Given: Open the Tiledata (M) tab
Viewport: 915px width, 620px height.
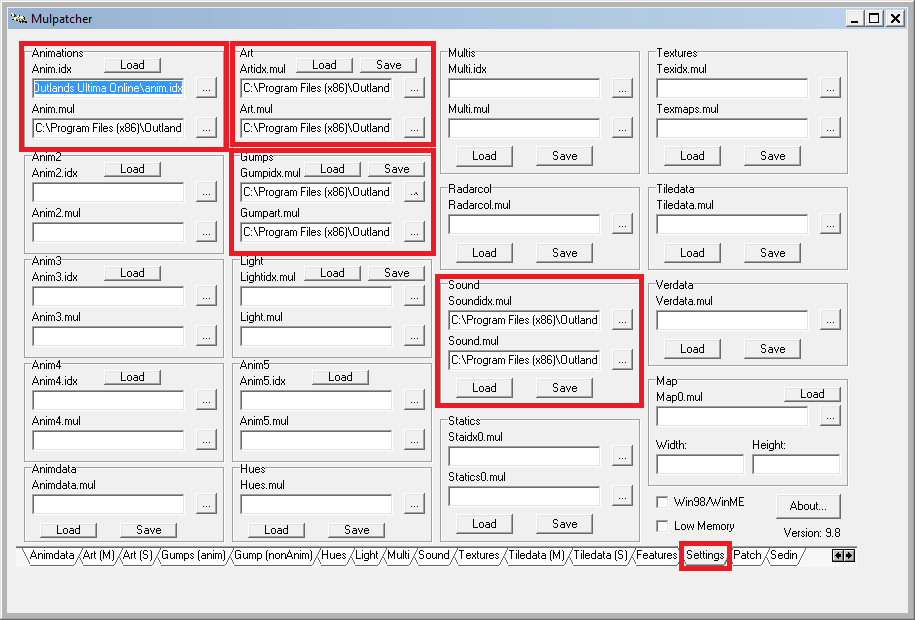Looking at the screenshot, I should point(536,555).
